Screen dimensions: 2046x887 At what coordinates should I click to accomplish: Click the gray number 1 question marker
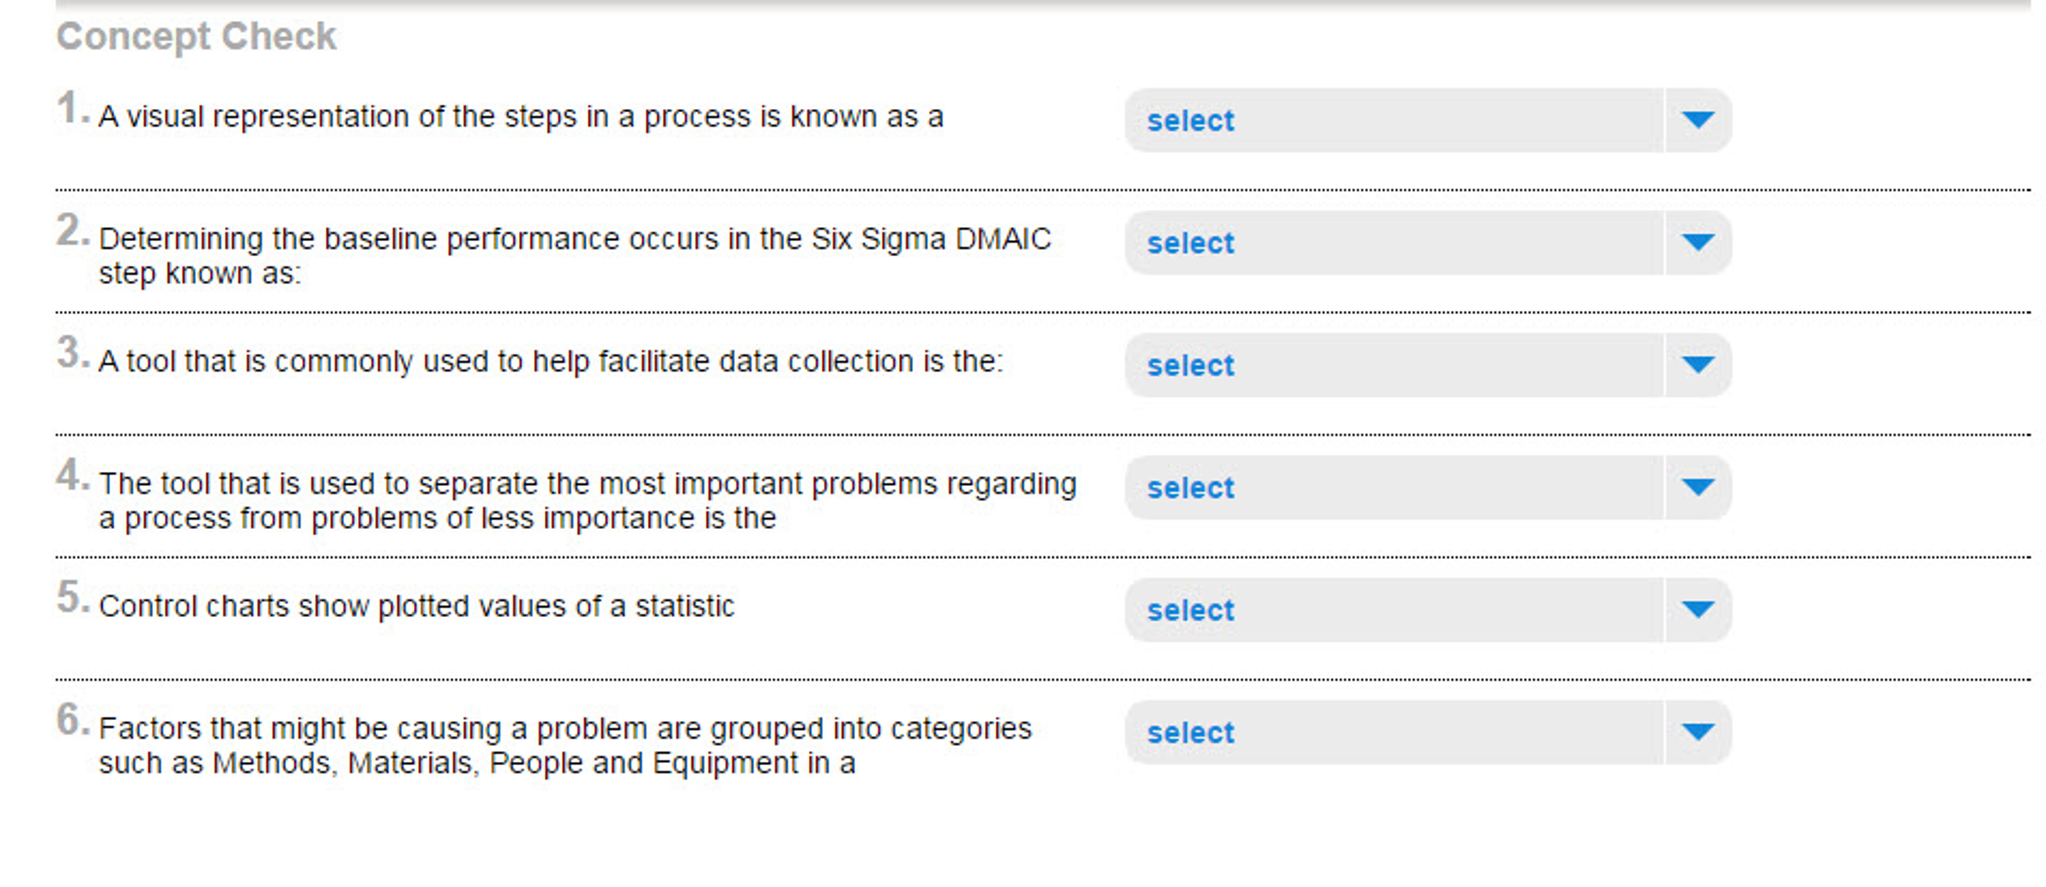(70, 104)
